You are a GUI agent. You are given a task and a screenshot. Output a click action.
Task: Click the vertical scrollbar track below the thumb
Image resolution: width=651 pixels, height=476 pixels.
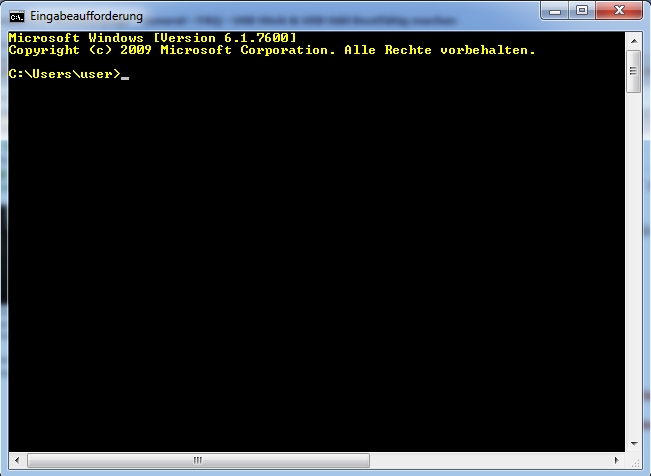634,264
